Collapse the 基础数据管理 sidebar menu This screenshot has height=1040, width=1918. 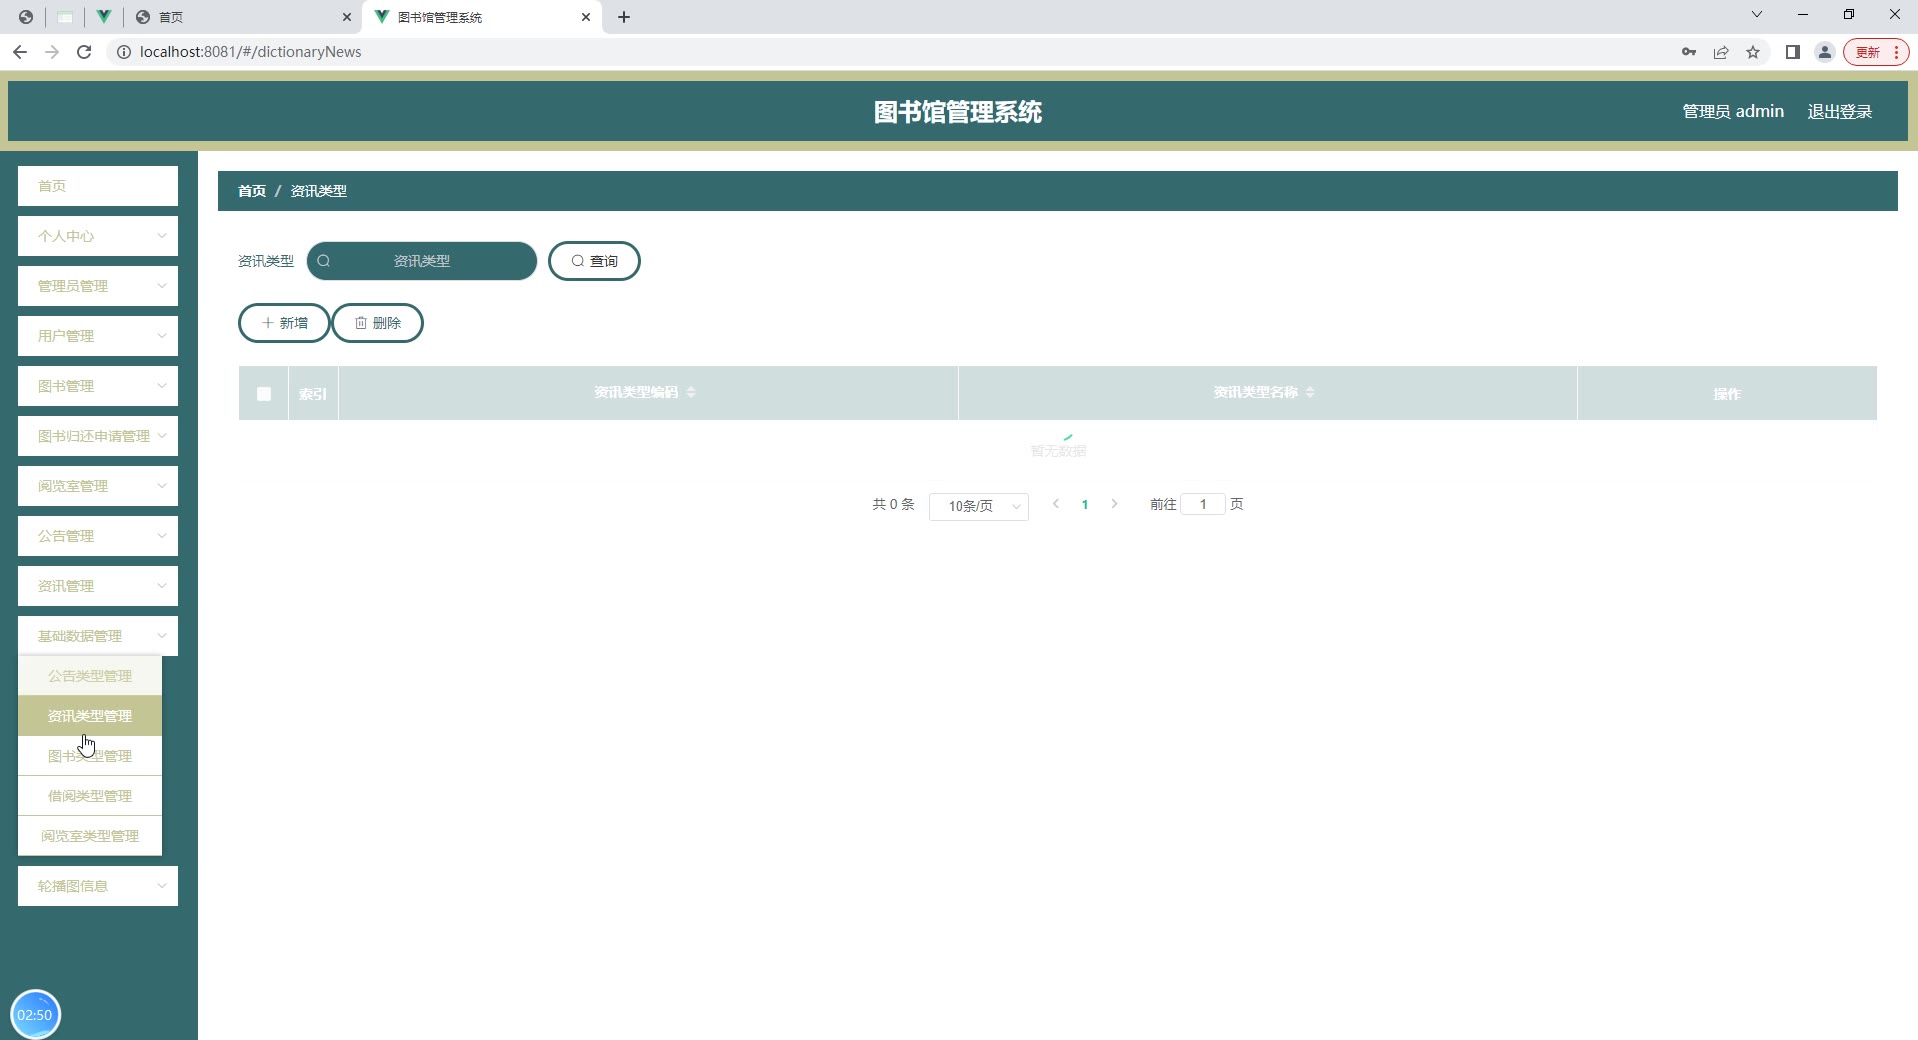coord(98,636)
